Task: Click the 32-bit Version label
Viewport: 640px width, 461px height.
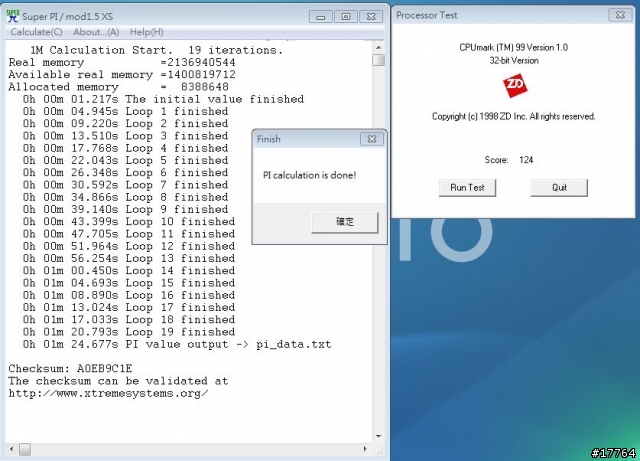Action: [514, 60]
